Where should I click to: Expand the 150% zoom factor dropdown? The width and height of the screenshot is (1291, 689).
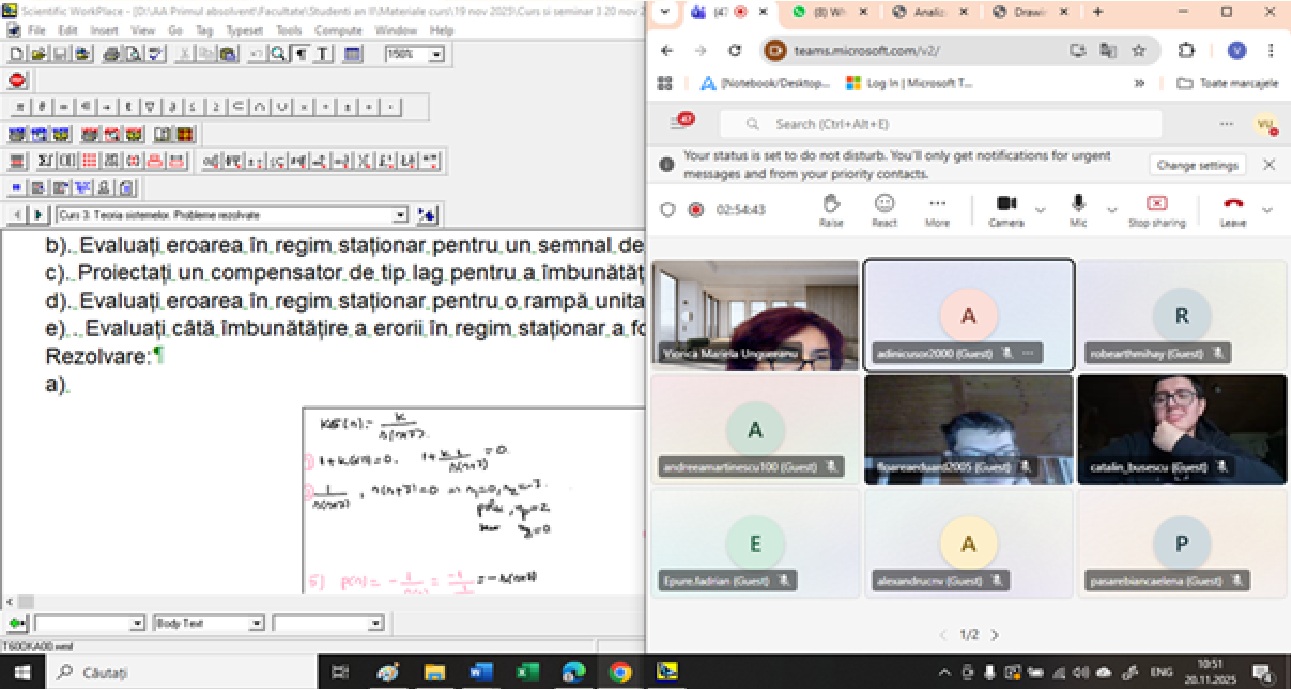(x=436, y=55)
